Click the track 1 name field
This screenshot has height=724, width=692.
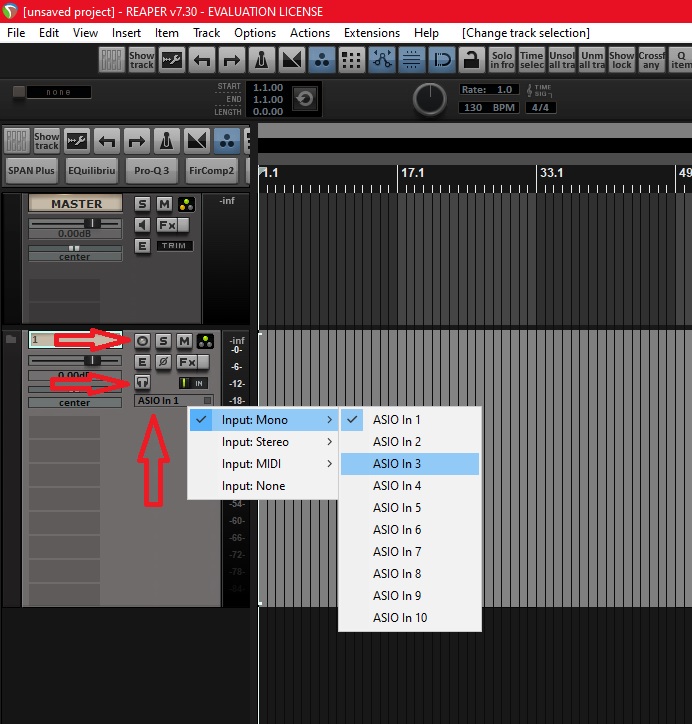click(75, 340)
